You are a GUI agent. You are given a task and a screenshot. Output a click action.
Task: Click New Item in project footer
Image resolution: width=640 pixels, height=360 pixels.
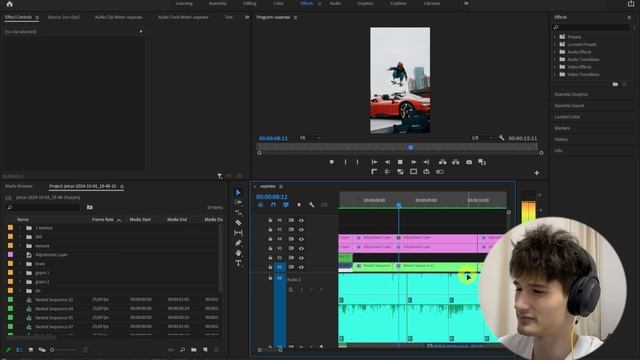(205, 350)
